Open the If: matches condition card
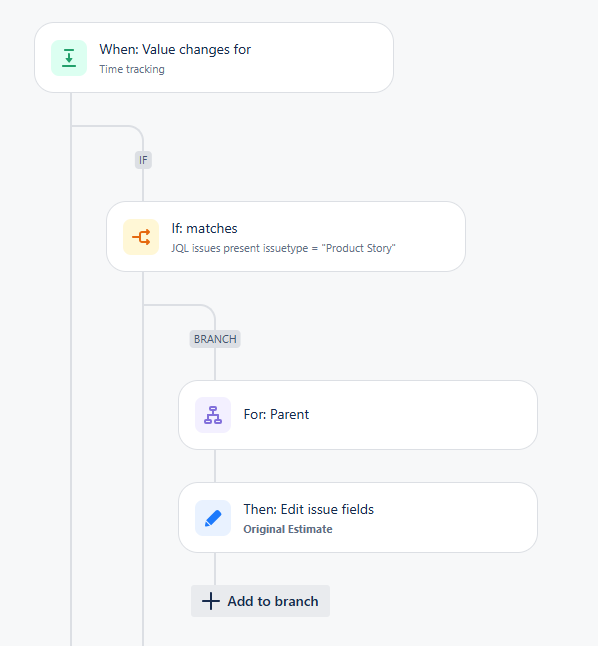The image size is (598, 646). tap(286, 236)
